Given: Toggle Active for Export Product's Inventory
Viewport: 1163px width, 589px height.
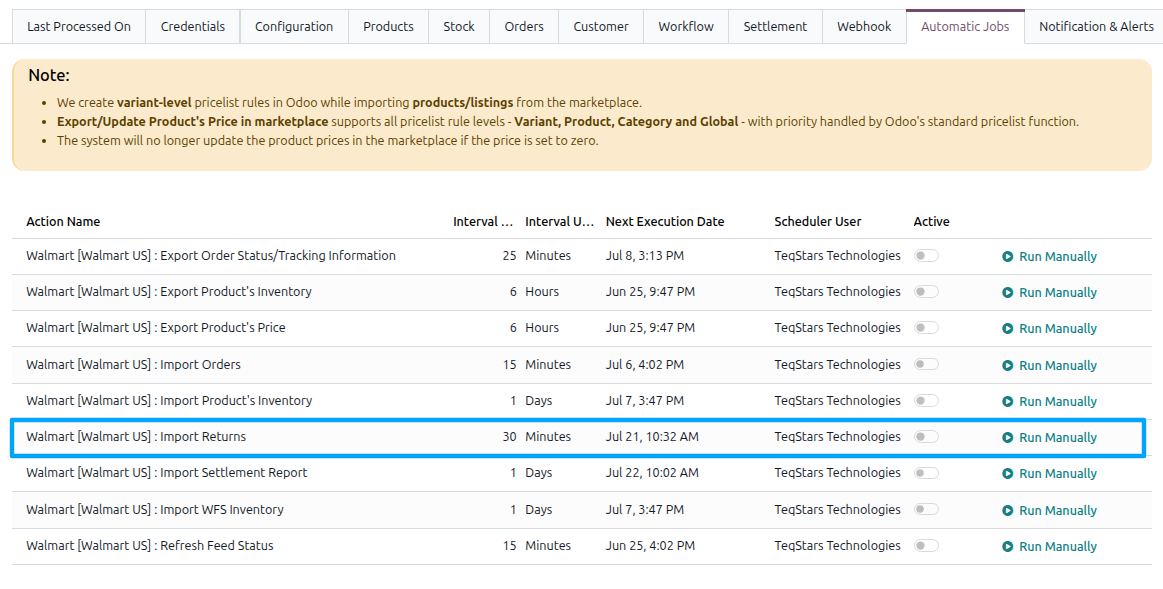Looking at the screenshot, I should click(926, 292).
